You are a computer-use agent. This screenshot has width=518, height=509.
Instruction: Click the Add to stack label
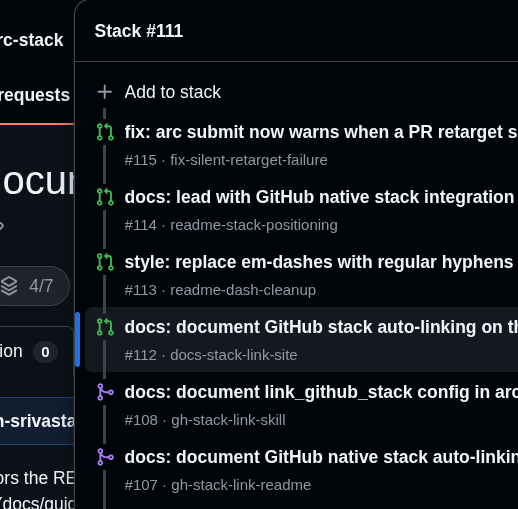point(172,92)
